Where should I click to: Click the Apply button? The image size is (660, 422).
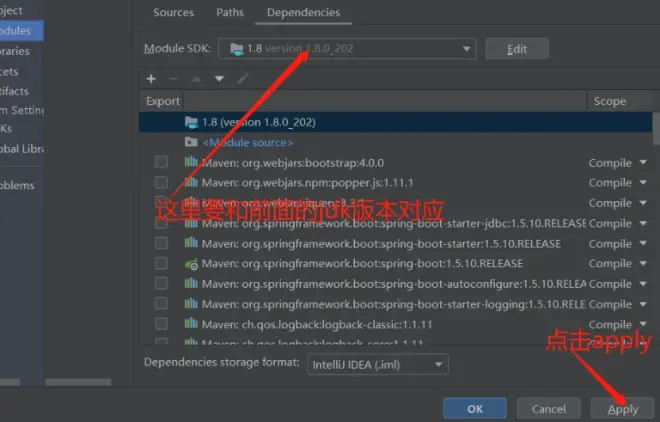[622, 408]
